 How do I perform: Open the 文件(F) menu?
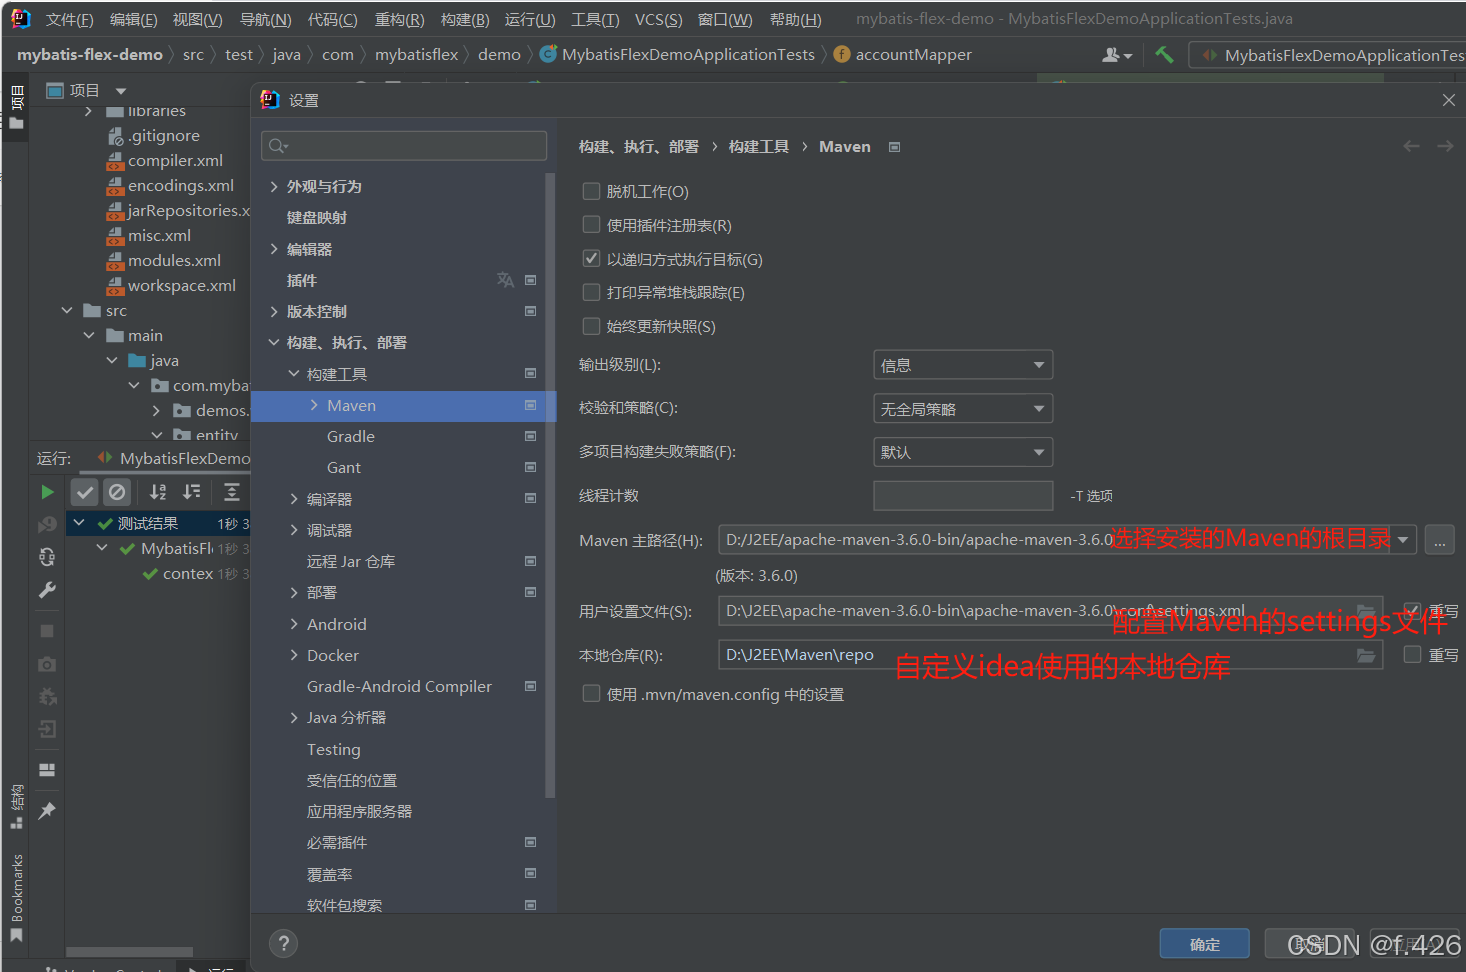69,19
